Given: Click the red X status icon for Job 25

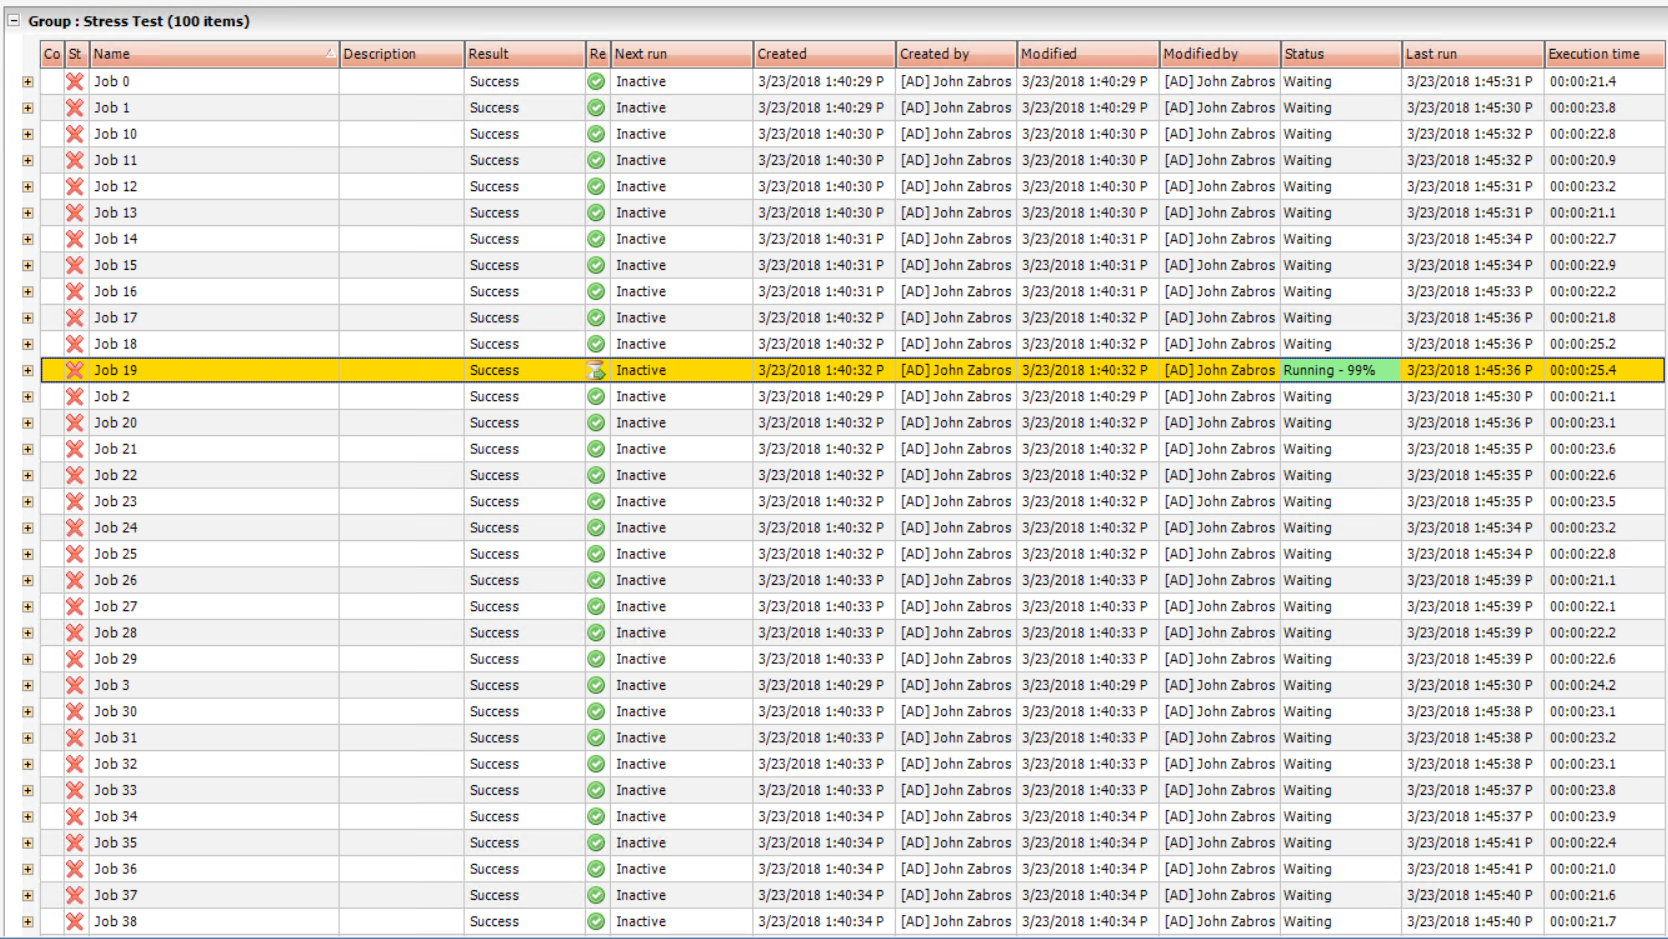Looking at the screenshot, I should (x=75, y=554).
